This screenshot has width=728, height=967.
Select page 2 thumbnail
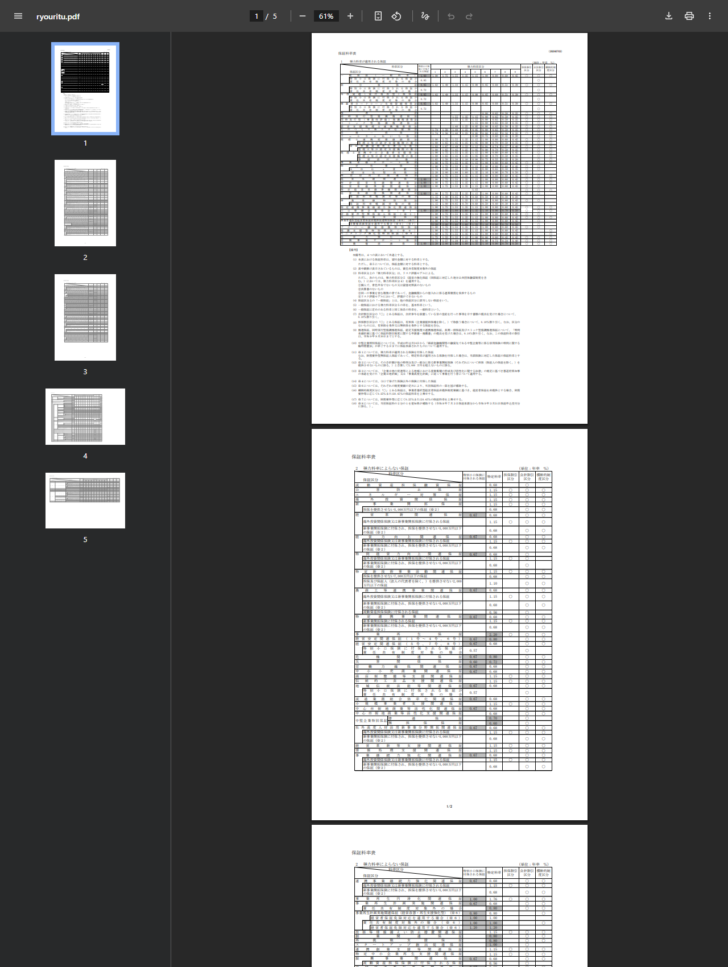[85, 203]
